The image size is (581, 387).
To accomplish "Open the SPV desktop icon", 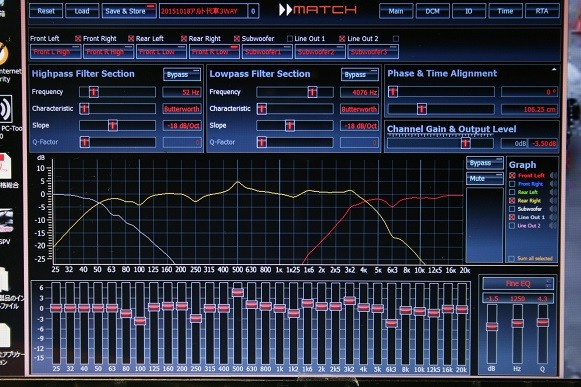I will click(6, 221).
